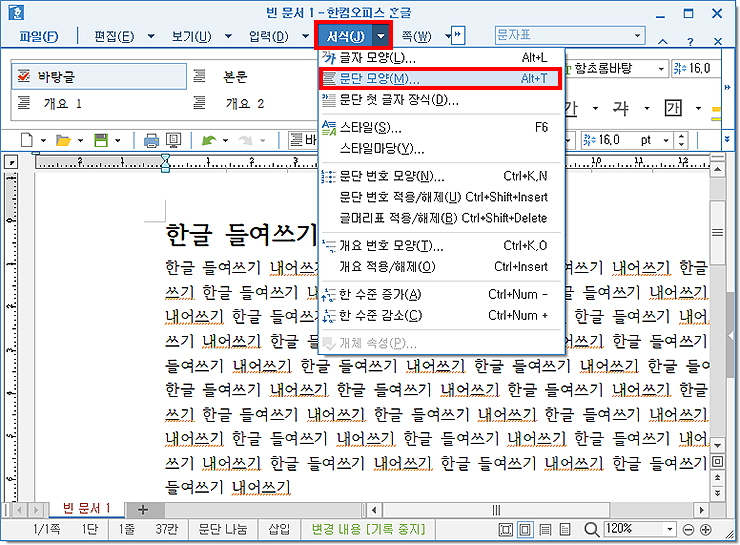The width and height of the screenshot is (740, 545).
Task: Click the boxed 가 character border icon
Action: 673,109
